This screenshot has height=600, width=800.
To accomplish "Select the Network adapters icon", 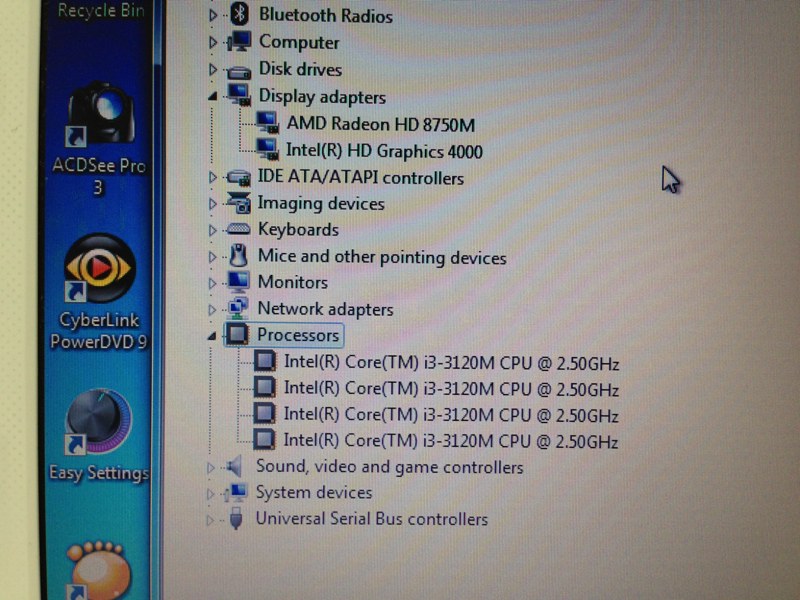I will click(237, 309).
